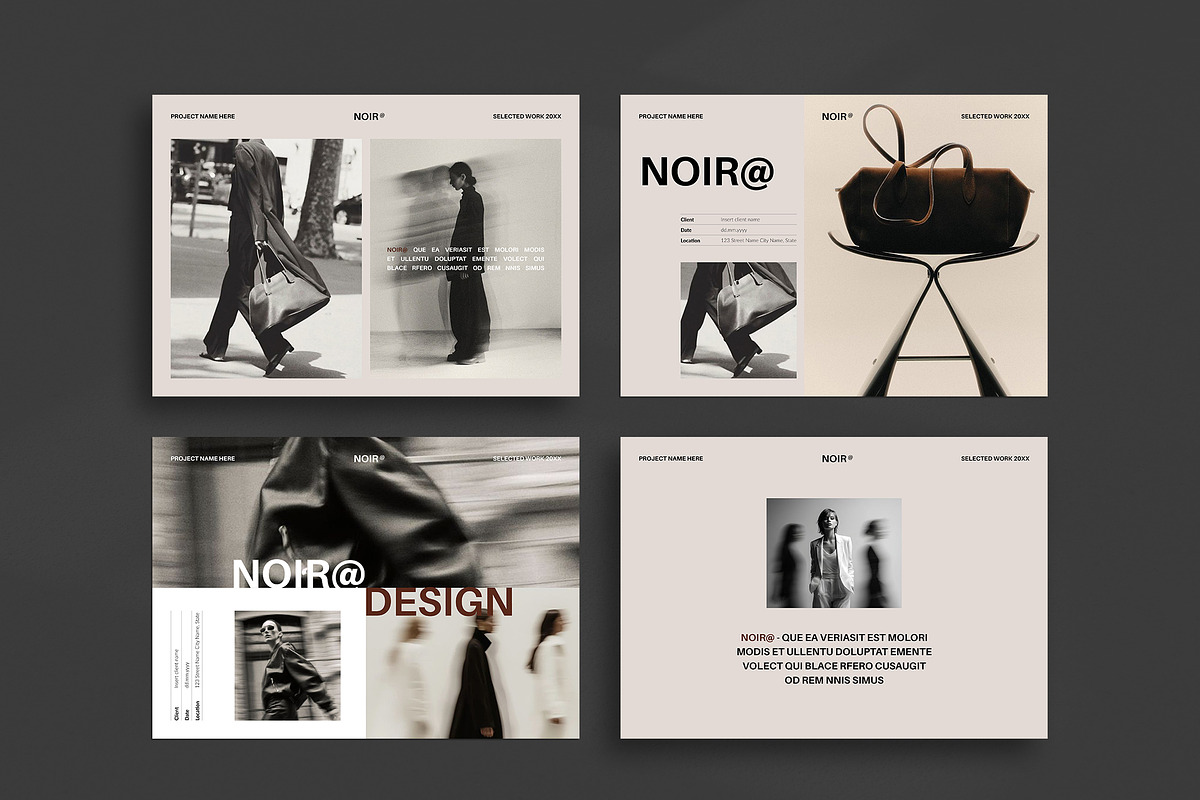
Task: Select the horizontal "Client" label
Action: click(x=687, y=219)
